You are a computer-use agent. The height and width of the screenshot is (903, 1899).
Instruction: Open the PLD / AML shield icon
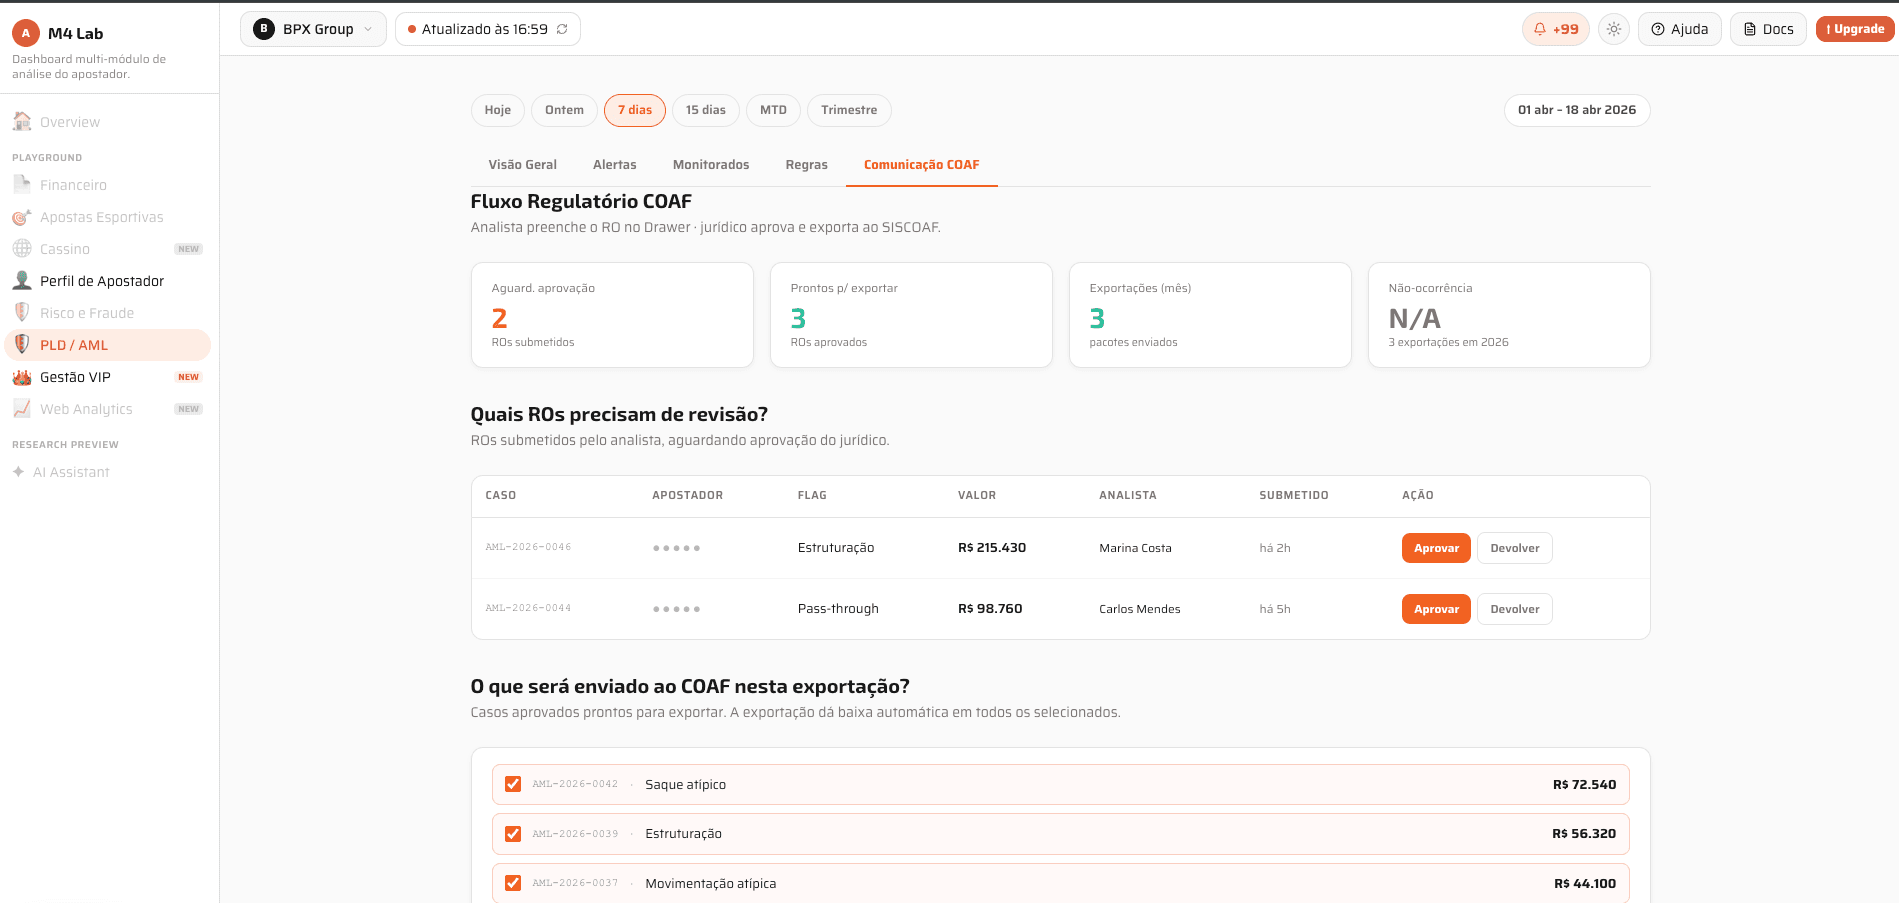click(22, 345)
